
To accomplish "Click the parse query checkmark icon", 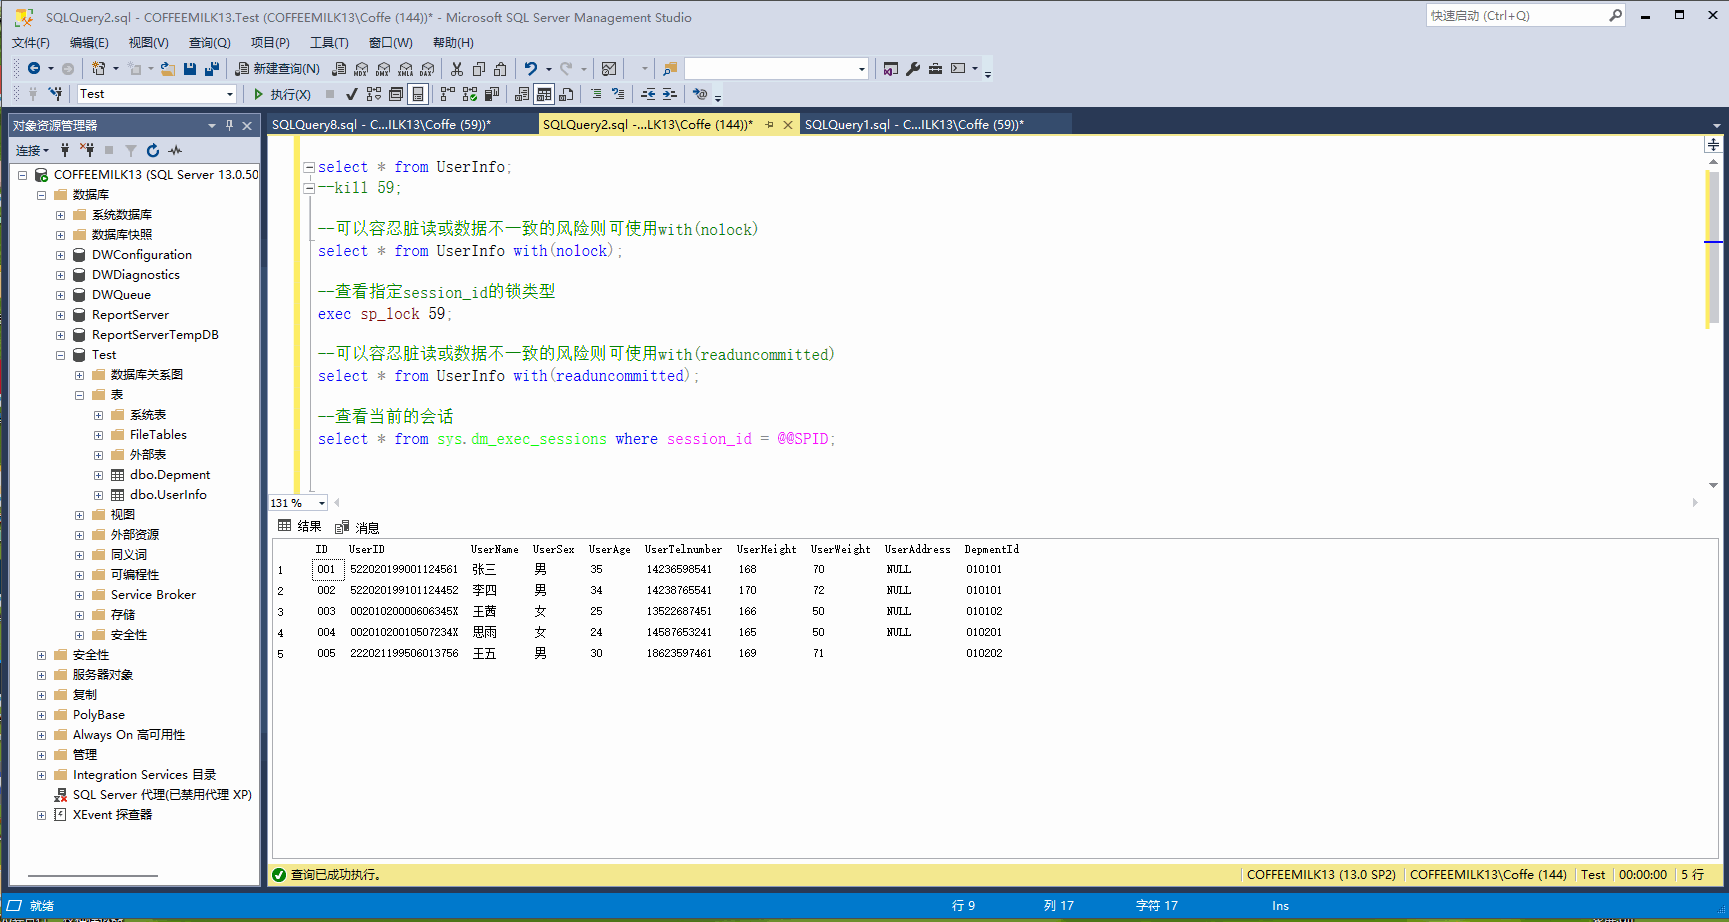I will point(351,93).
